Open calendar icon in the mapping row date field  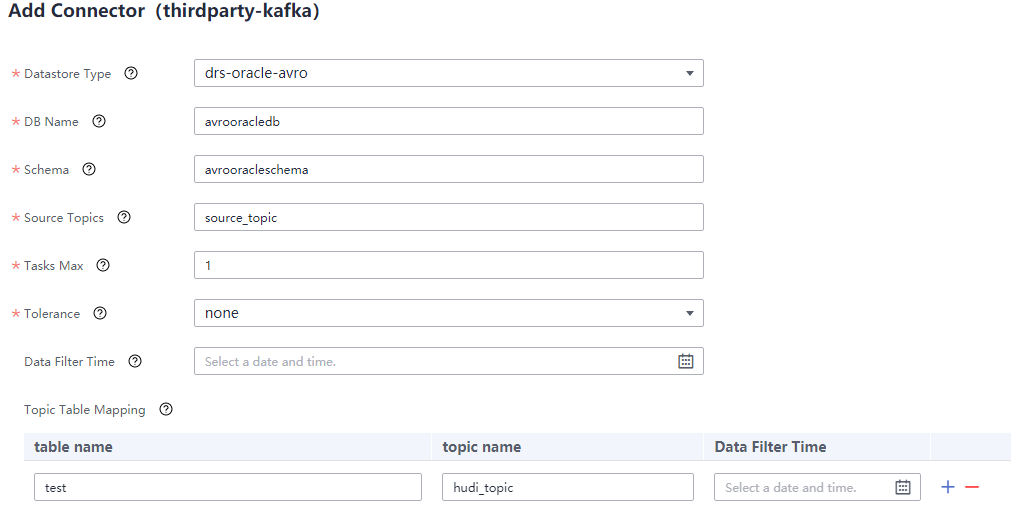tap(903, 488)
